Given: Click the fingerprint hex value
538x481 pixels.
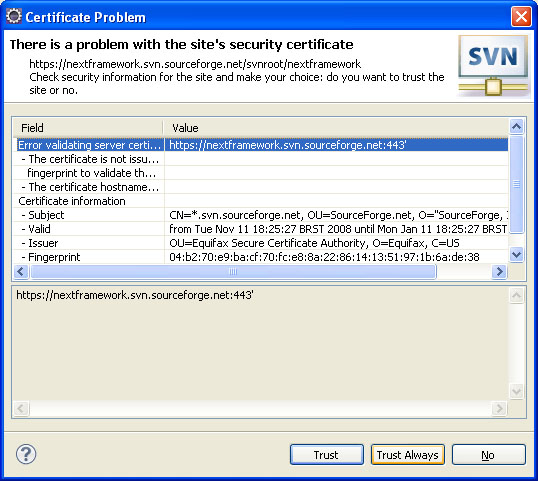Looking at the screenshot, I should point(324,257).
